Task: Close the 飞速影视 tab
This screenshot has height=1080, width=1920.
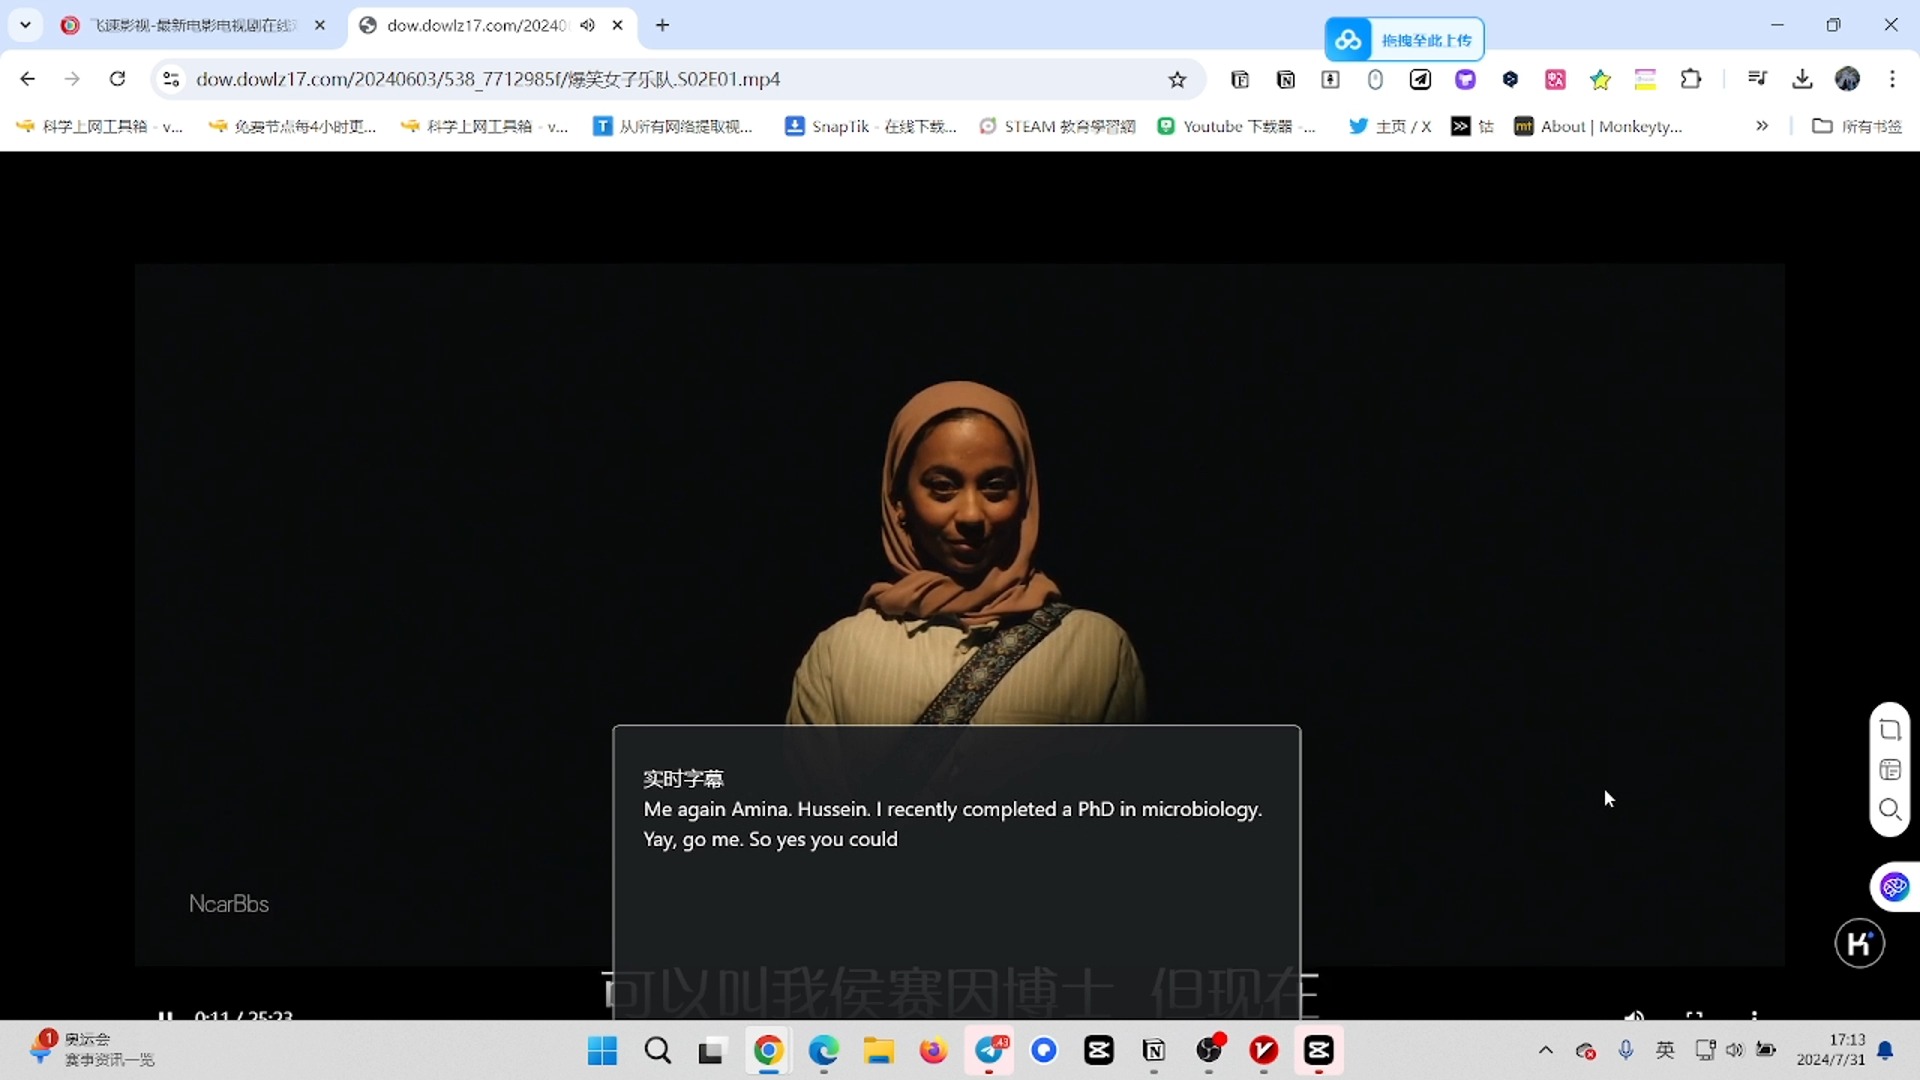Action: tap(320, 25)
